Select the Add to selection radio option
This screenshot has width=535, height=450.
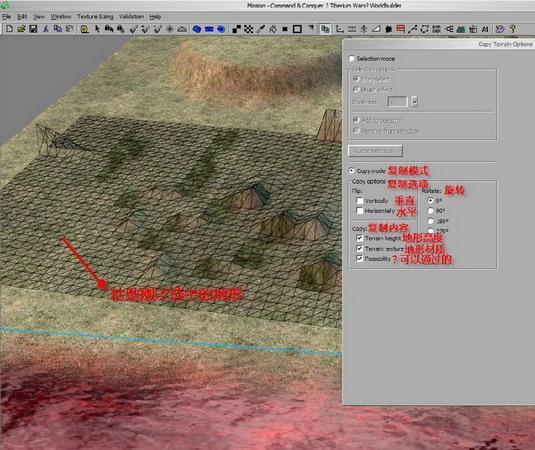356,120
